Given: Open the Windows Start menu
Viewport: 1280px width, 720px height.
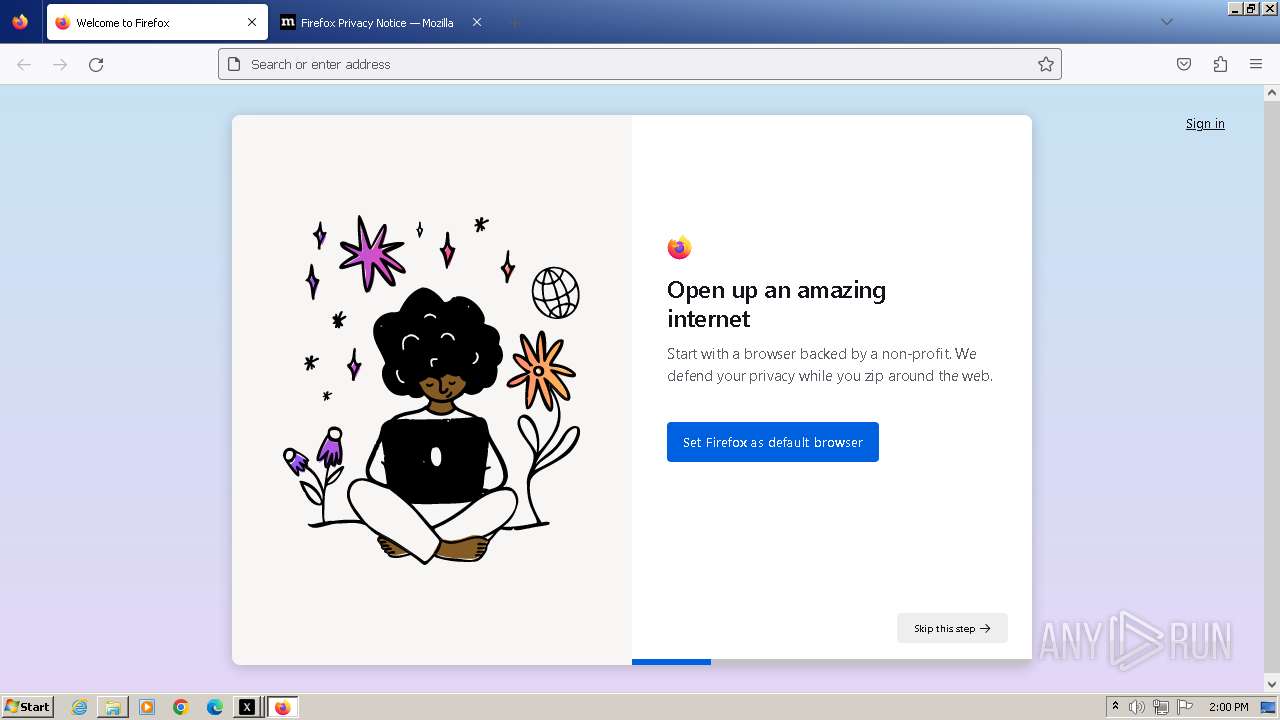Looking at the screenshot, I should click(x=28, y=707).
